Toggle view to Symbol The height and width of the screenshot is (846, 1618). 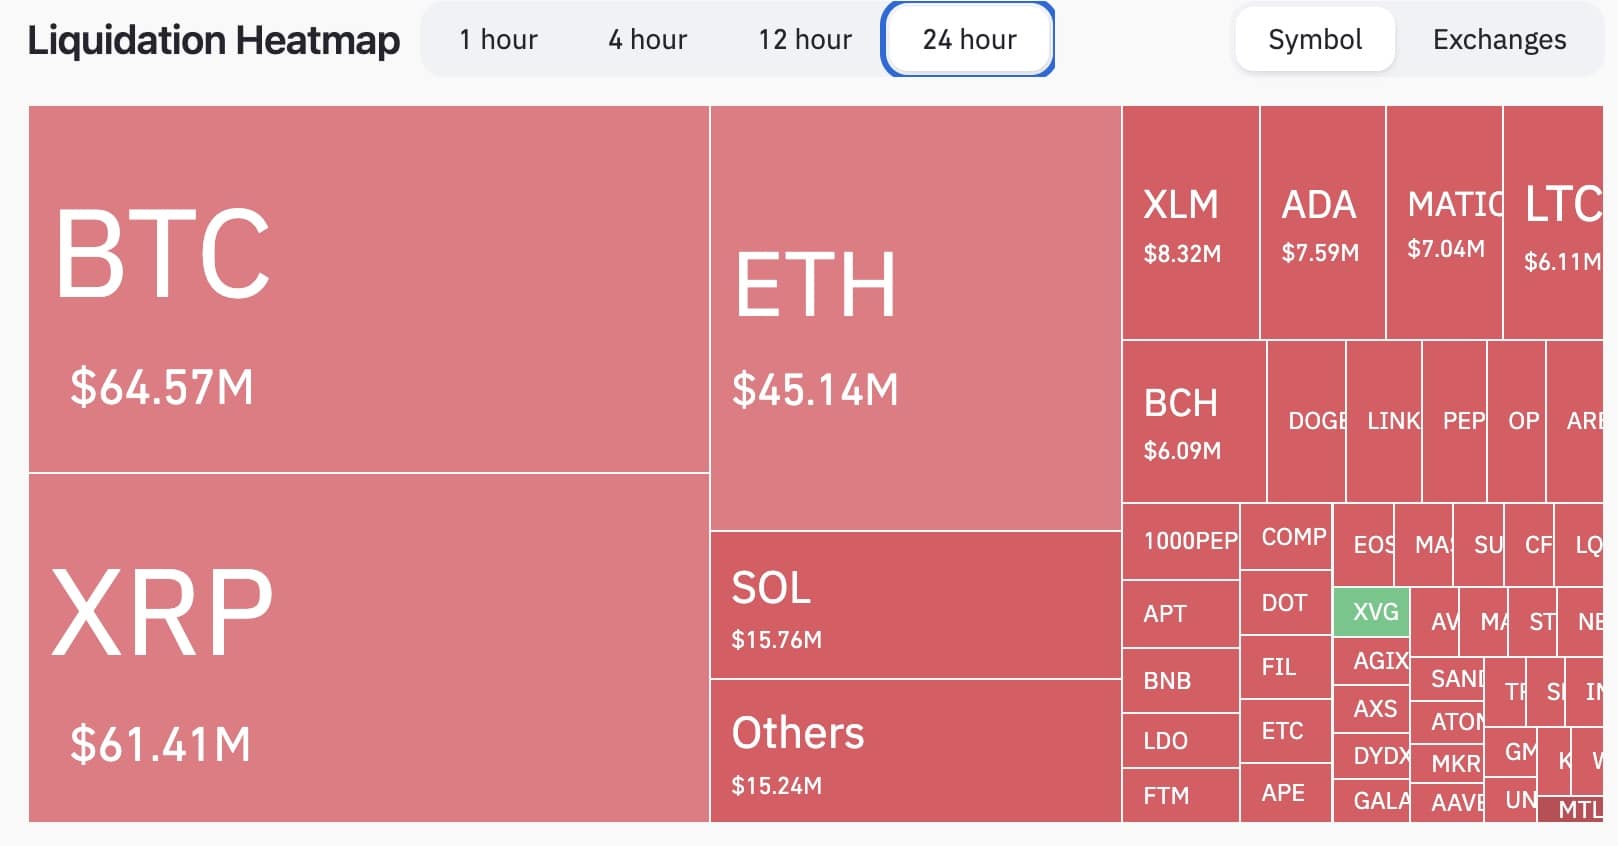1314,40
